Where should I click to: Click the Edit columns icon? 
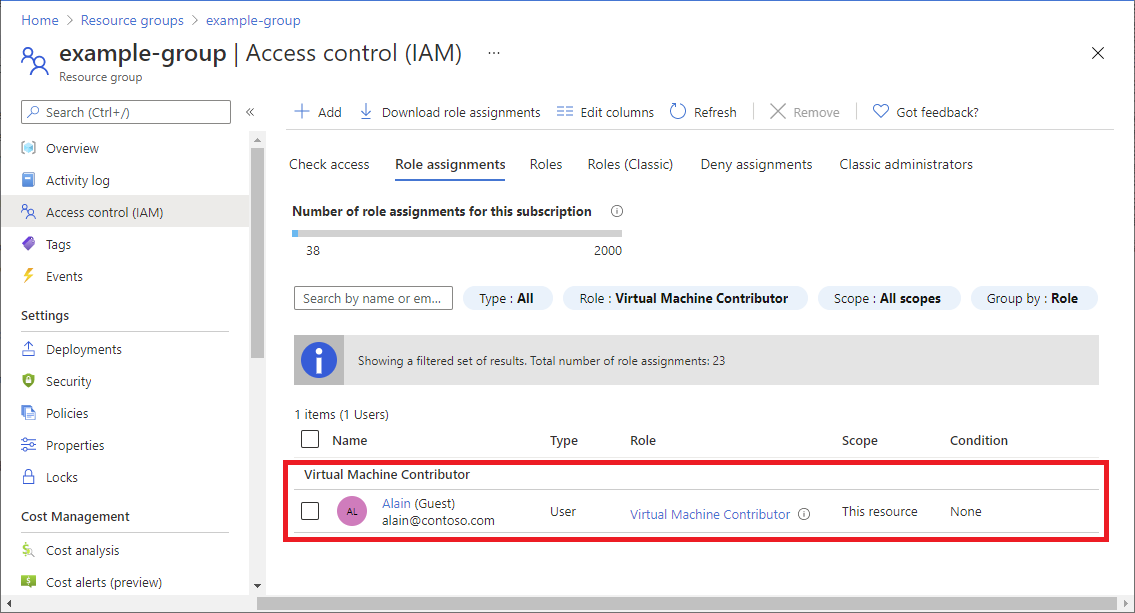[x=565, y=112]
